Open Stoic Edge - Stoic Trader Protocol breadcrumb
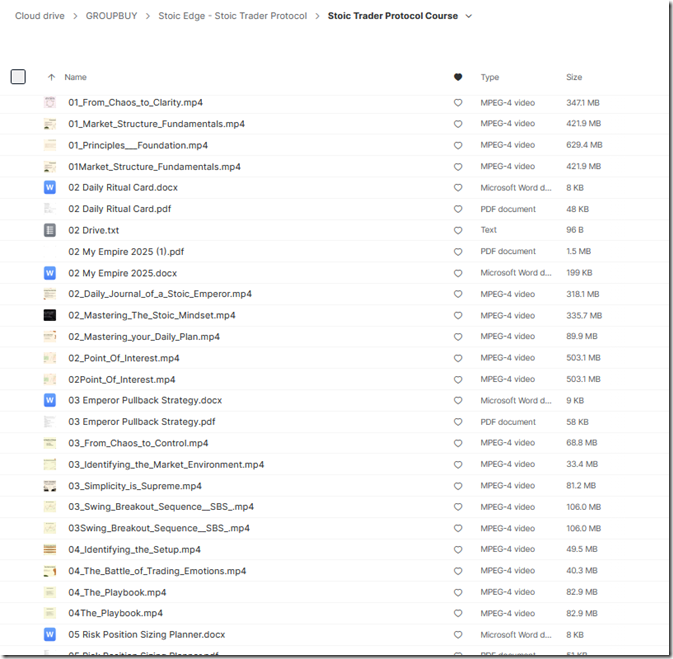The width and height of the screenshot is (673, 659). coord(234,16)
